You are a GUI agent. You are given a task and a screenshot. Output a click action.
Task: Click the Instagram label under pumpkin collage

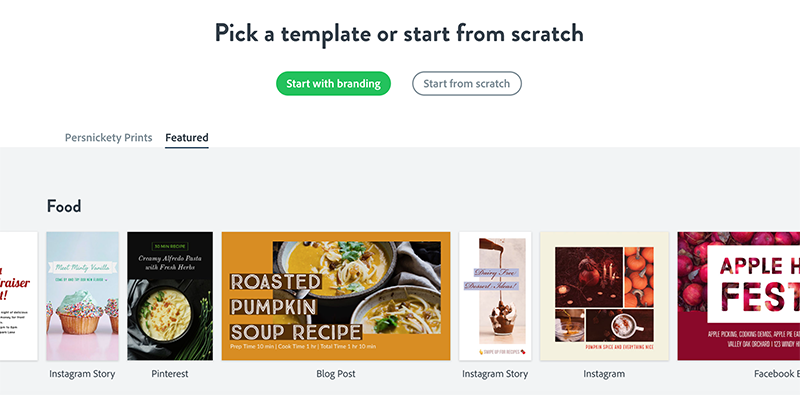tap(604, 374)
